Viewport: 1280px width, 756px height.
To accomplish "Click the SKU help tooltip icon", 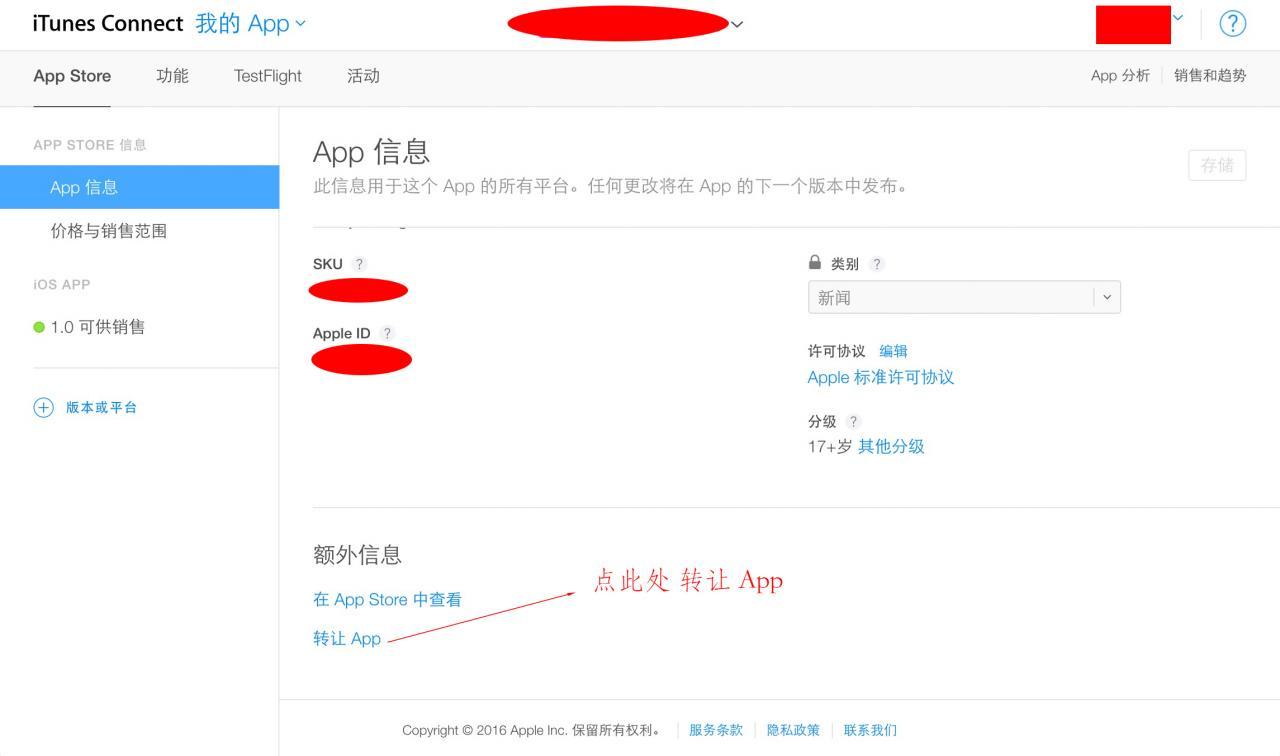I will (359, 264).
